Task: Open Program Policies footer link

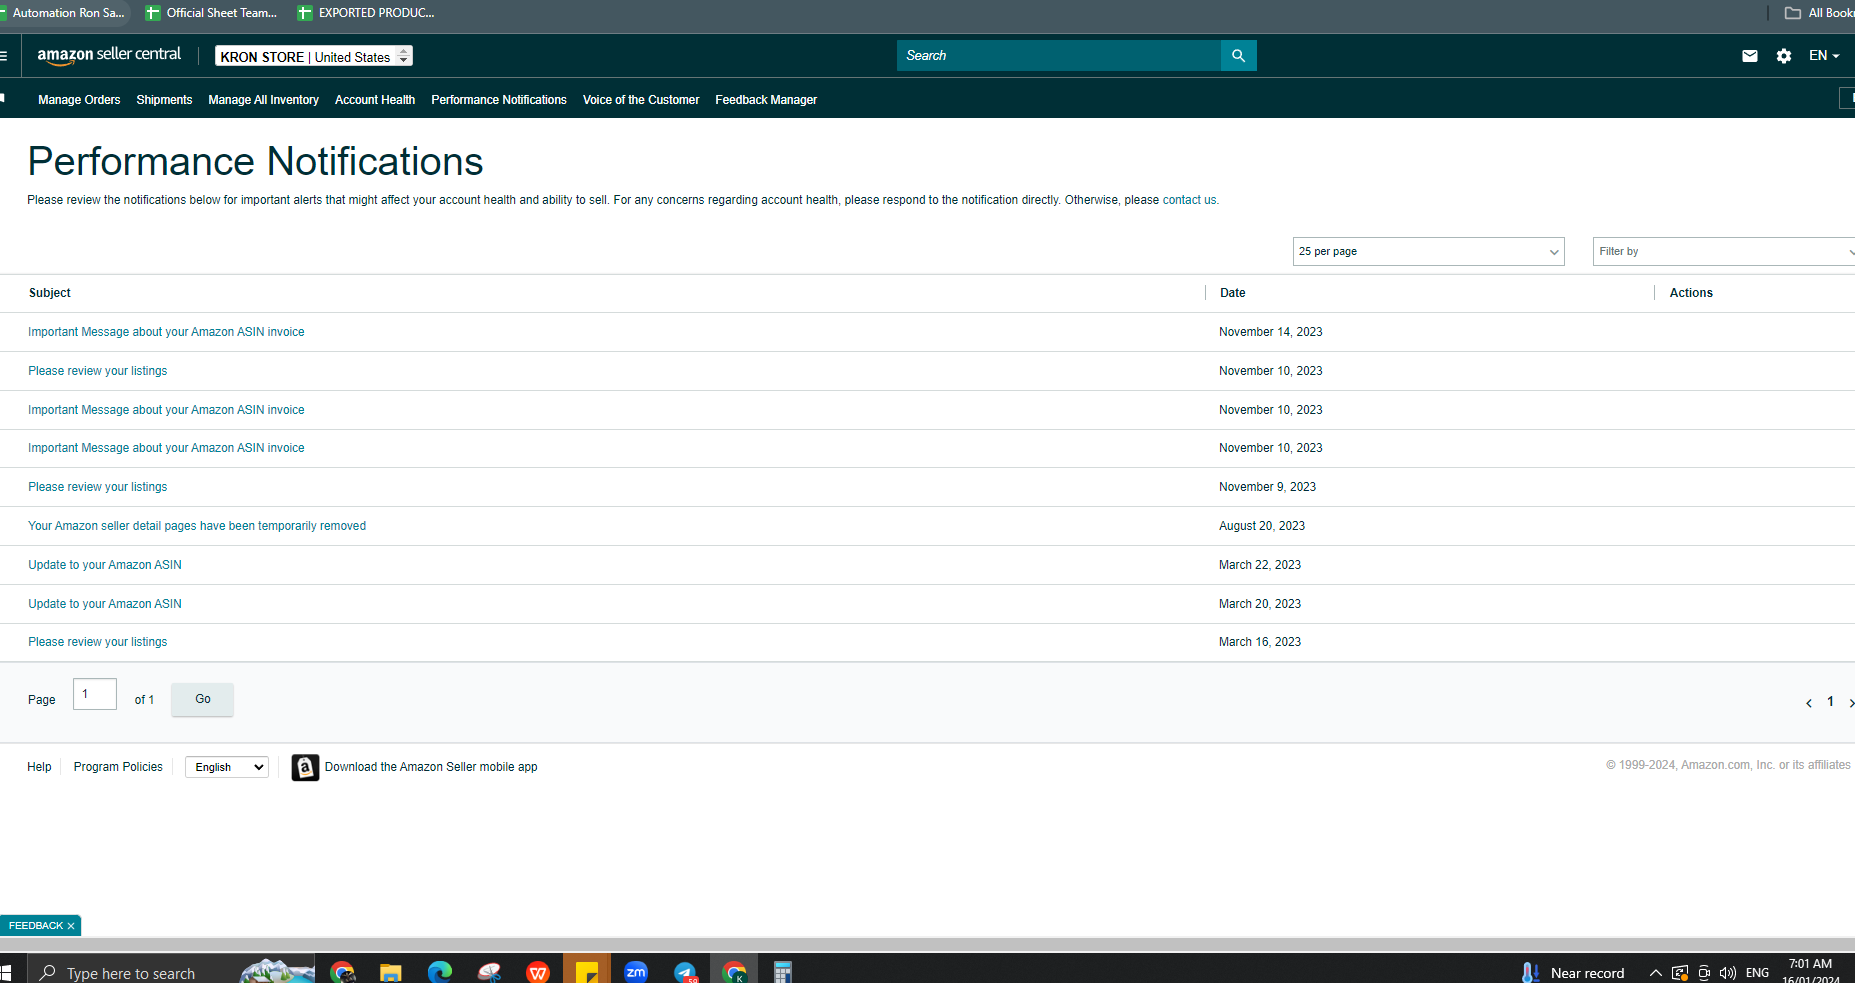Action: point(118,767)
